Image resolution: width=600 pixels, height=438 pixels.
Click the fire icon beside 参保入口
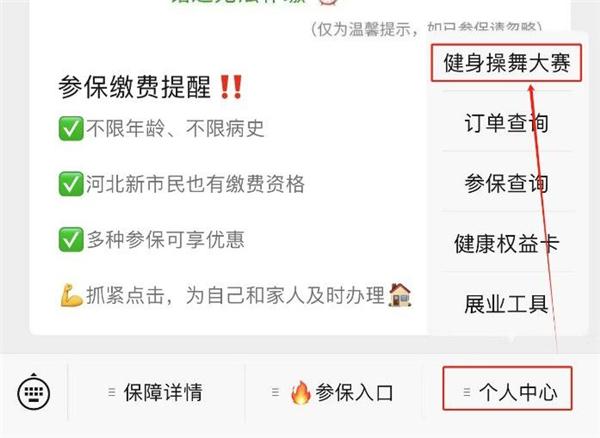point(301,392)
